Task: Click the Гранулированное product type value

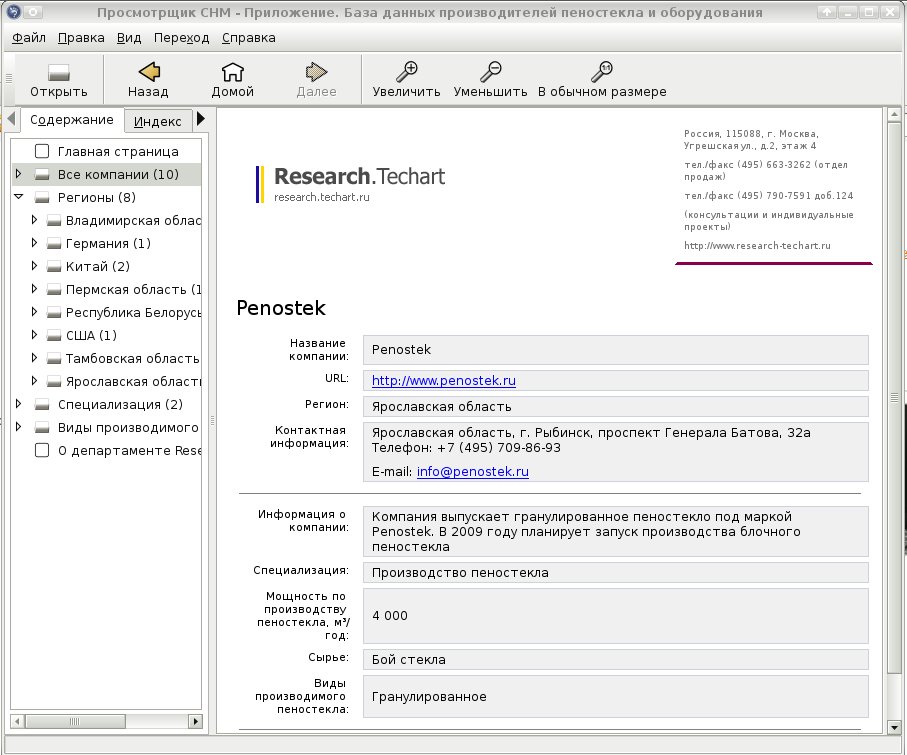Action: click(429, 697)
